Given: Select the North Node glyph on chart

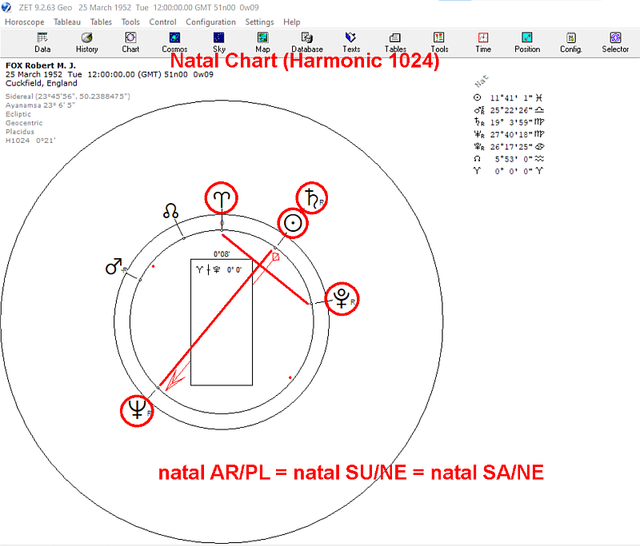Looking at the screenshot, I should (171, 211).
